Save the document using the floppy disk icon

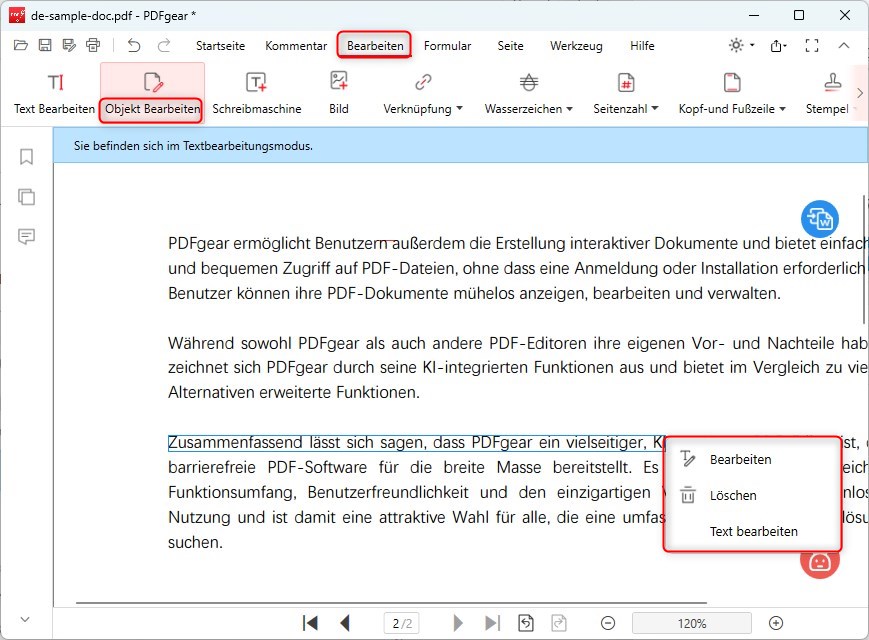pos(45,45)
